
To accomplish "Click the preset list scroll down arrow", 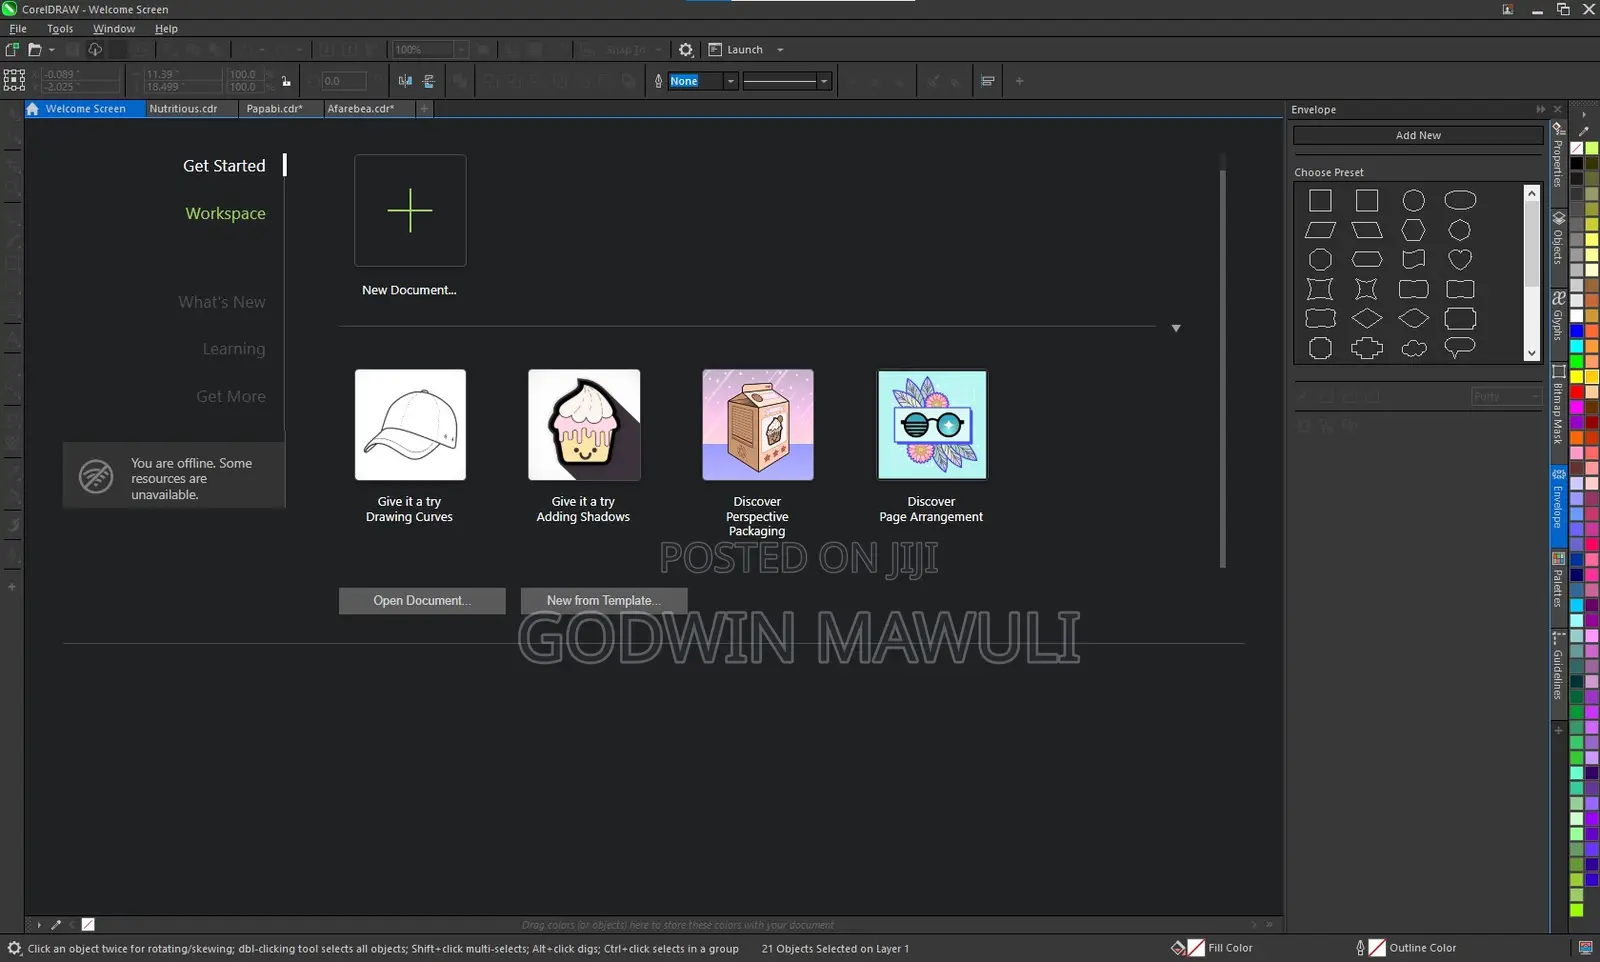I will pos(1532,353).
